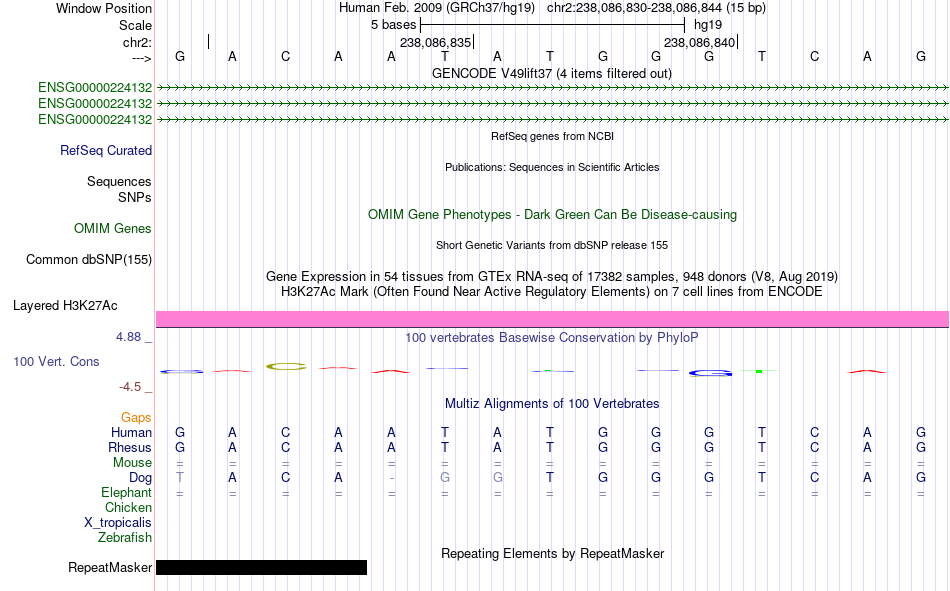
Task: Select the Scale label on the left
Action: tap(135, 25)
